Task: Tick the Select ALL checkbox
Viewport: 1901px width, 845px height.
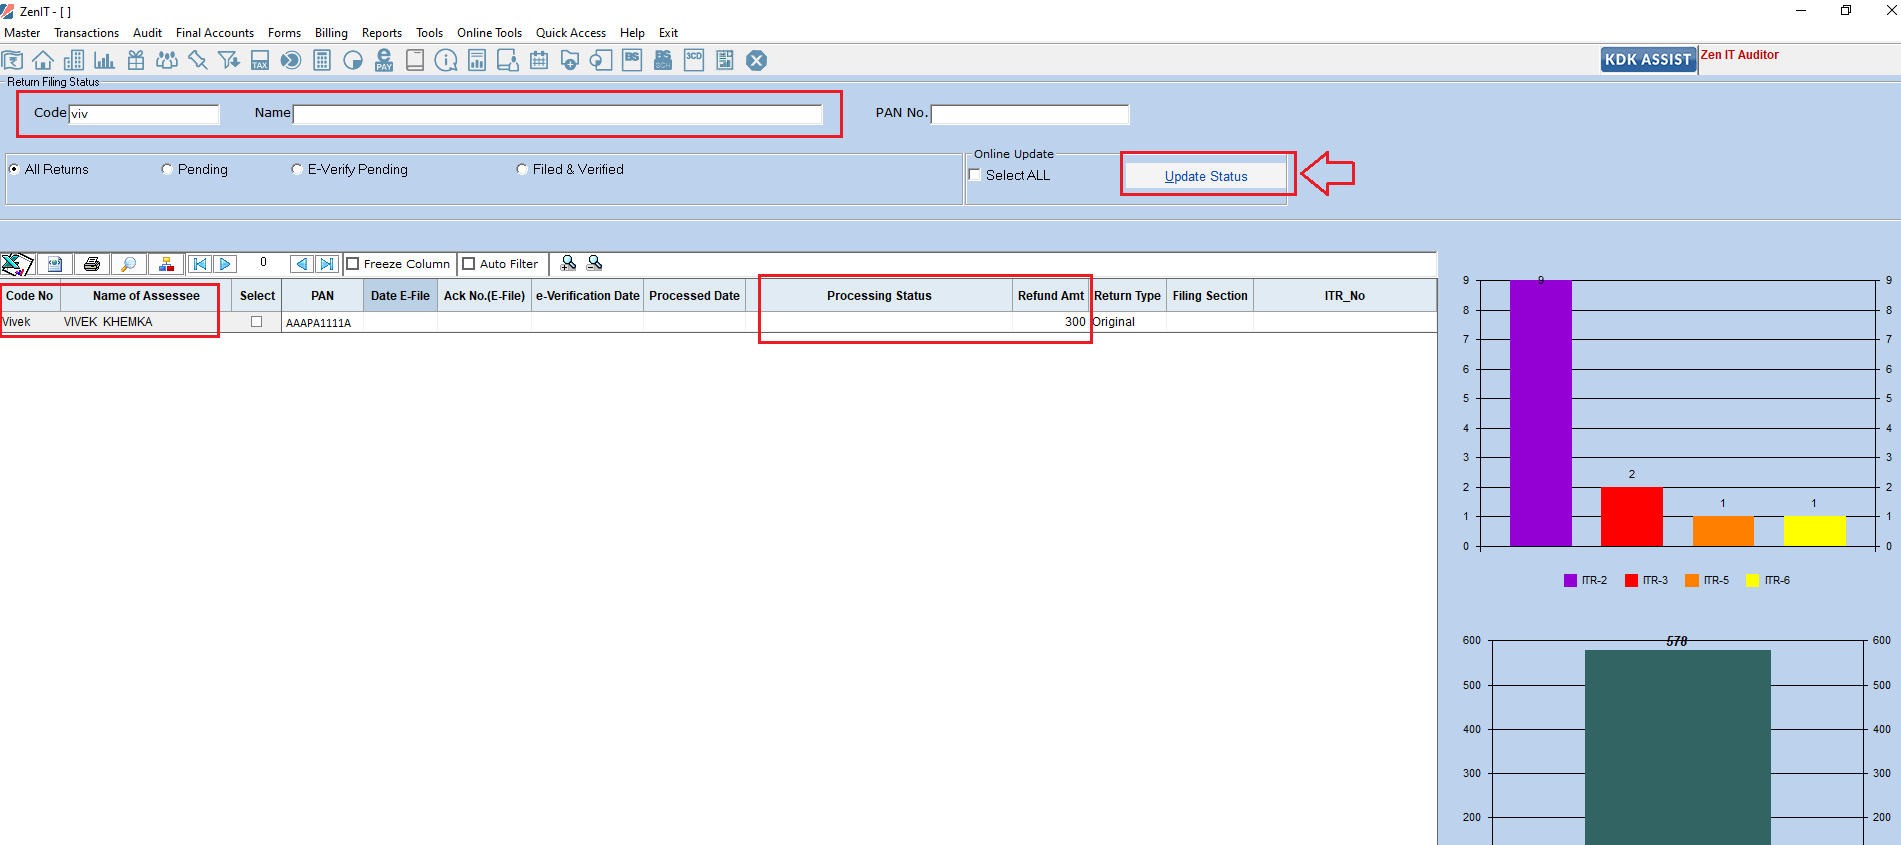Action: point(975,175)
